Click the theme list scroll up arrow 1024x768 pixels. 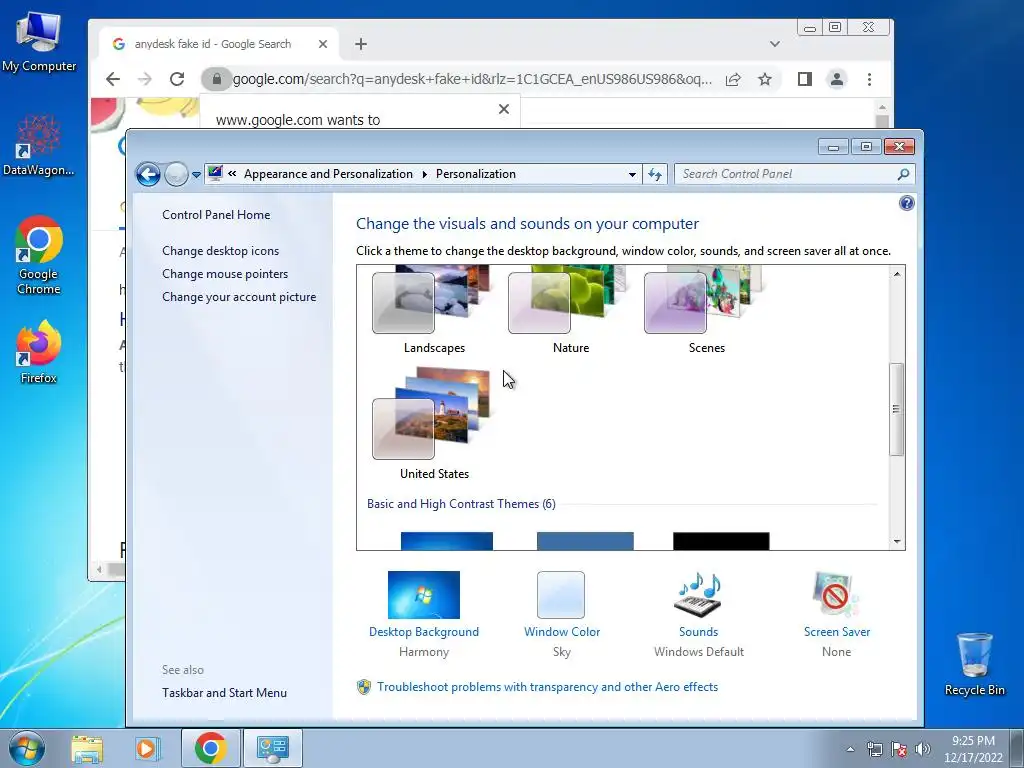(897, 274)
